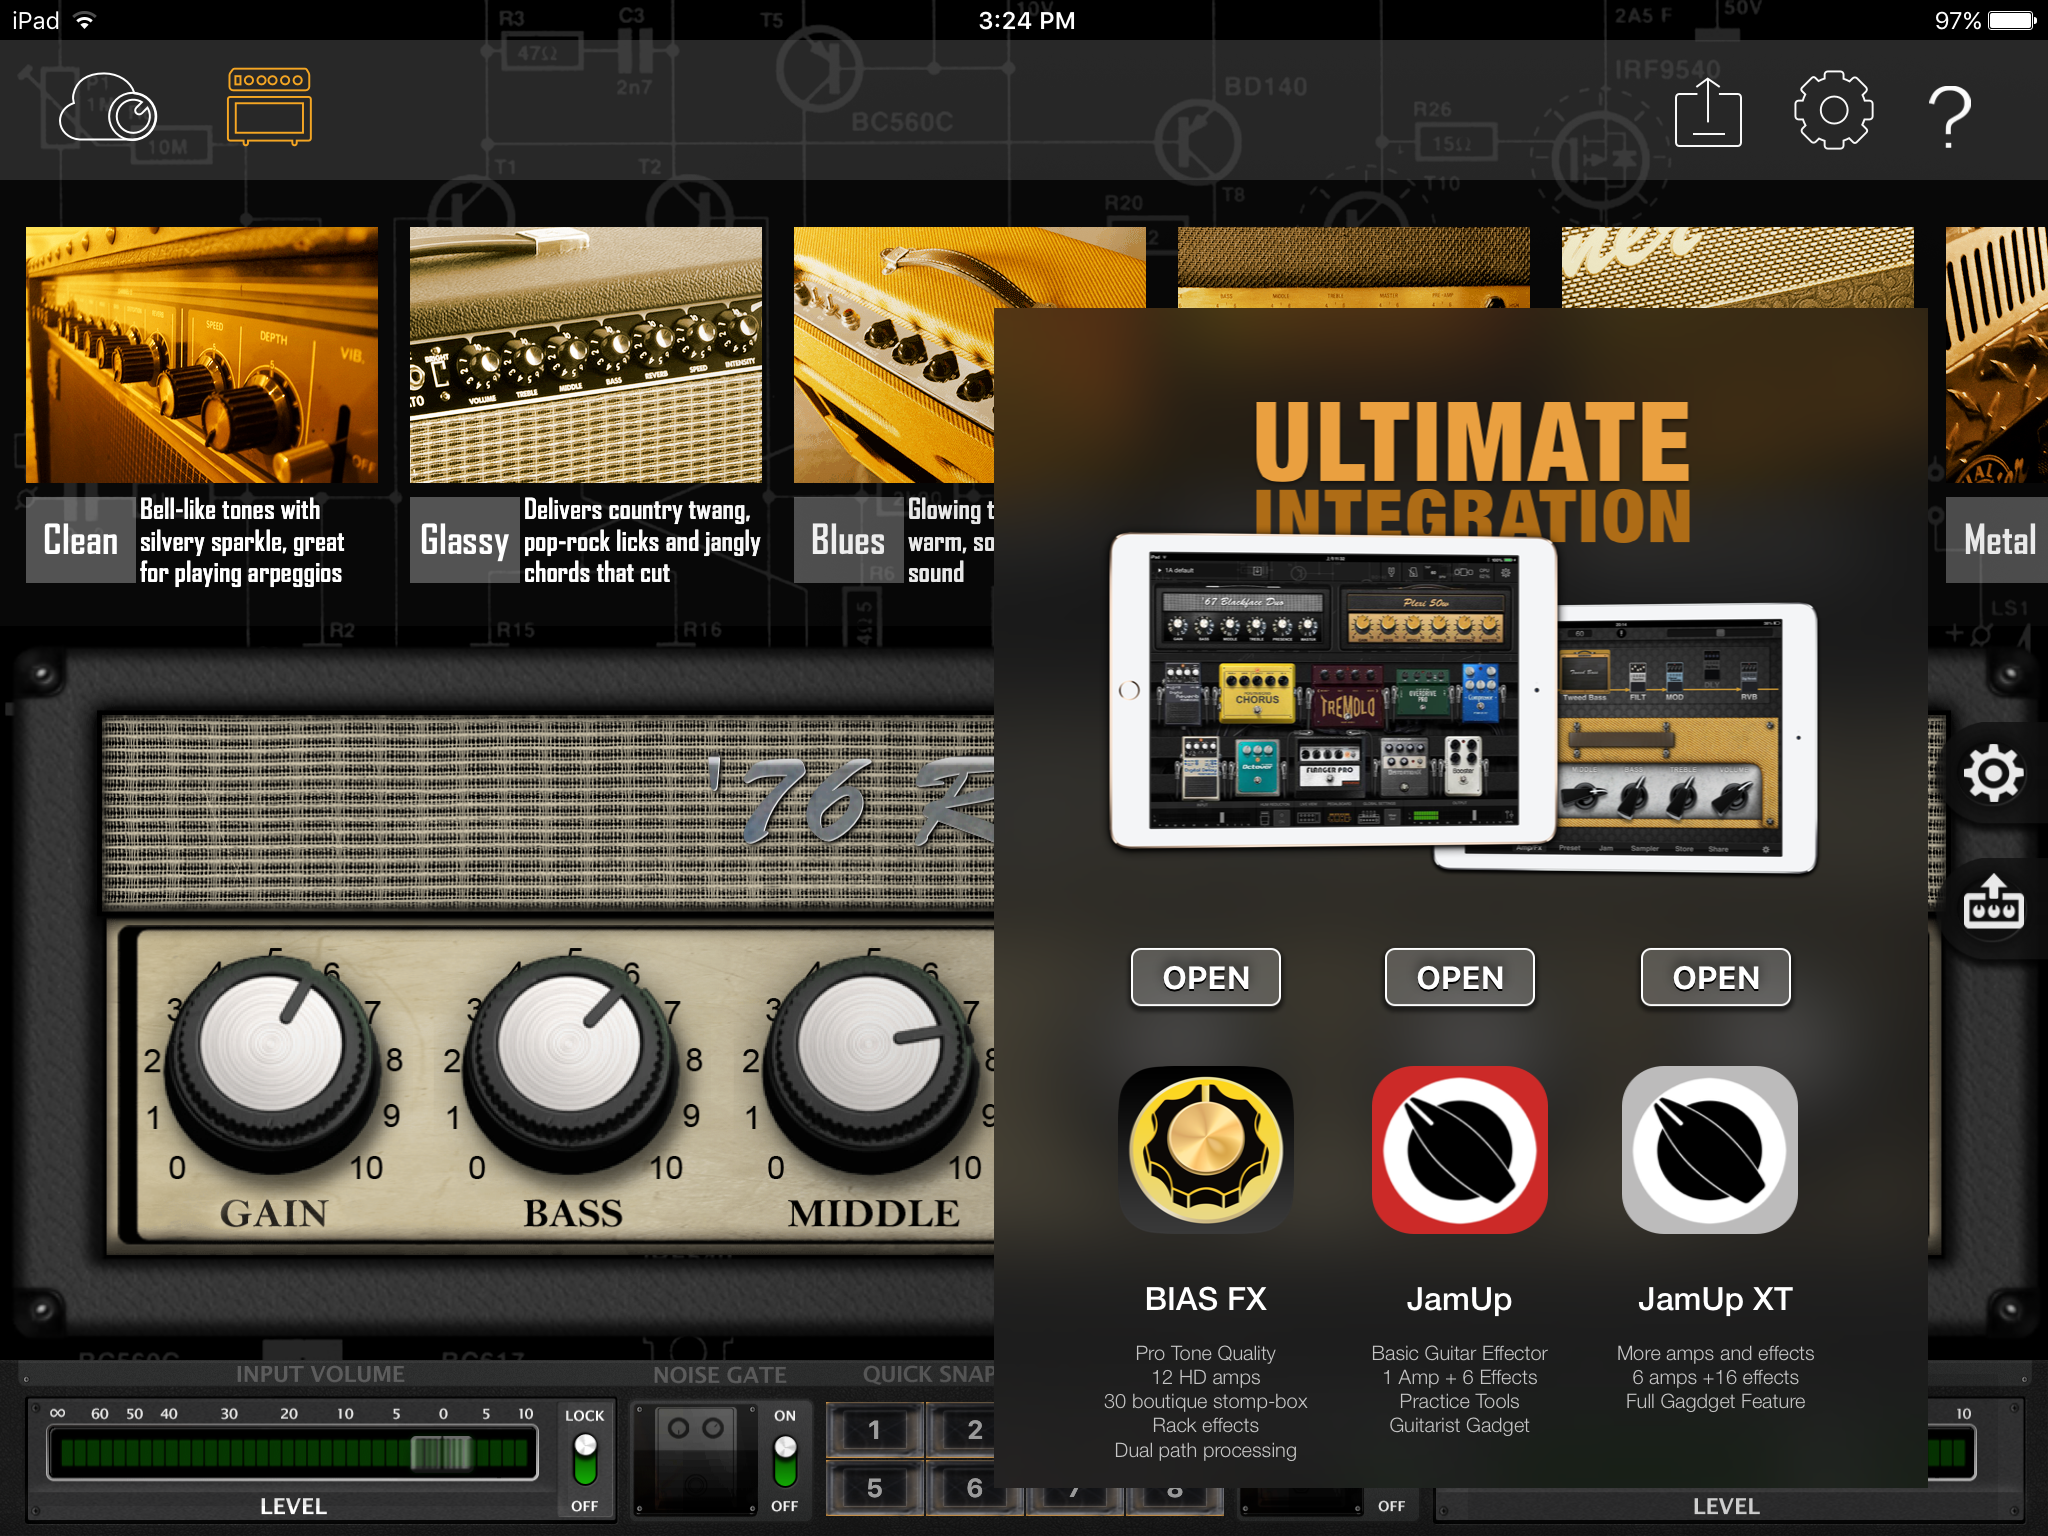Screen dimensions: 2048x1536
Task: Tap the Blues amp photo thumbnail
Action: 894,355
